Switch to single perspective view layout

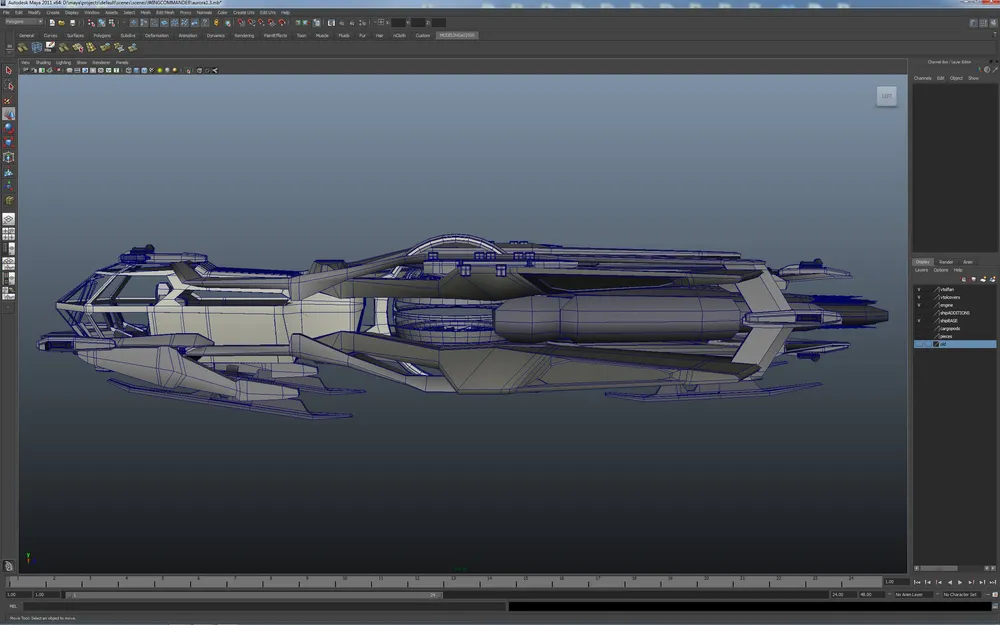coord(8,218)
